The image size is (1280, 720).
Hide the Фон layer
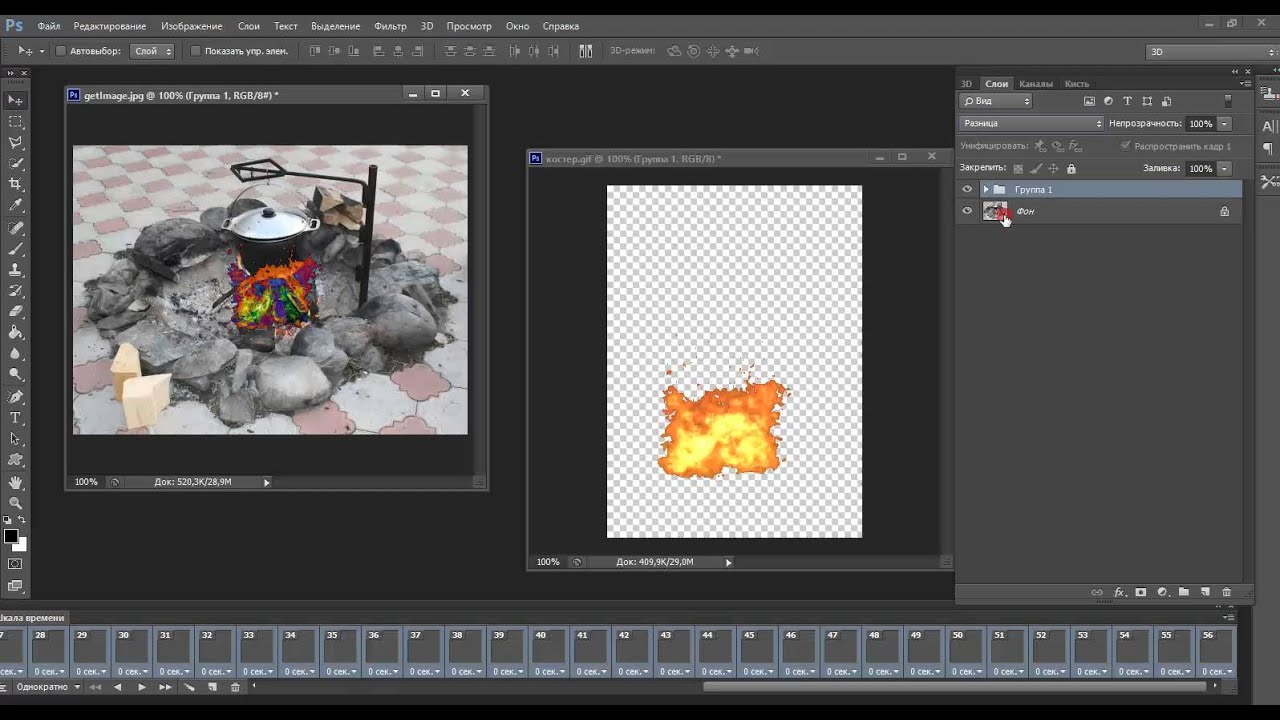tap(967, 211)
